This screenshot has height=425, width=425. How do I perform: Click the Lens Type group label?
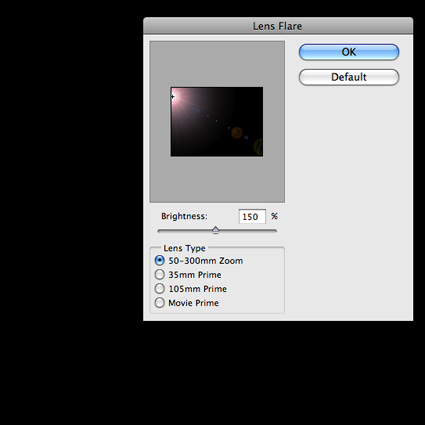184,248
